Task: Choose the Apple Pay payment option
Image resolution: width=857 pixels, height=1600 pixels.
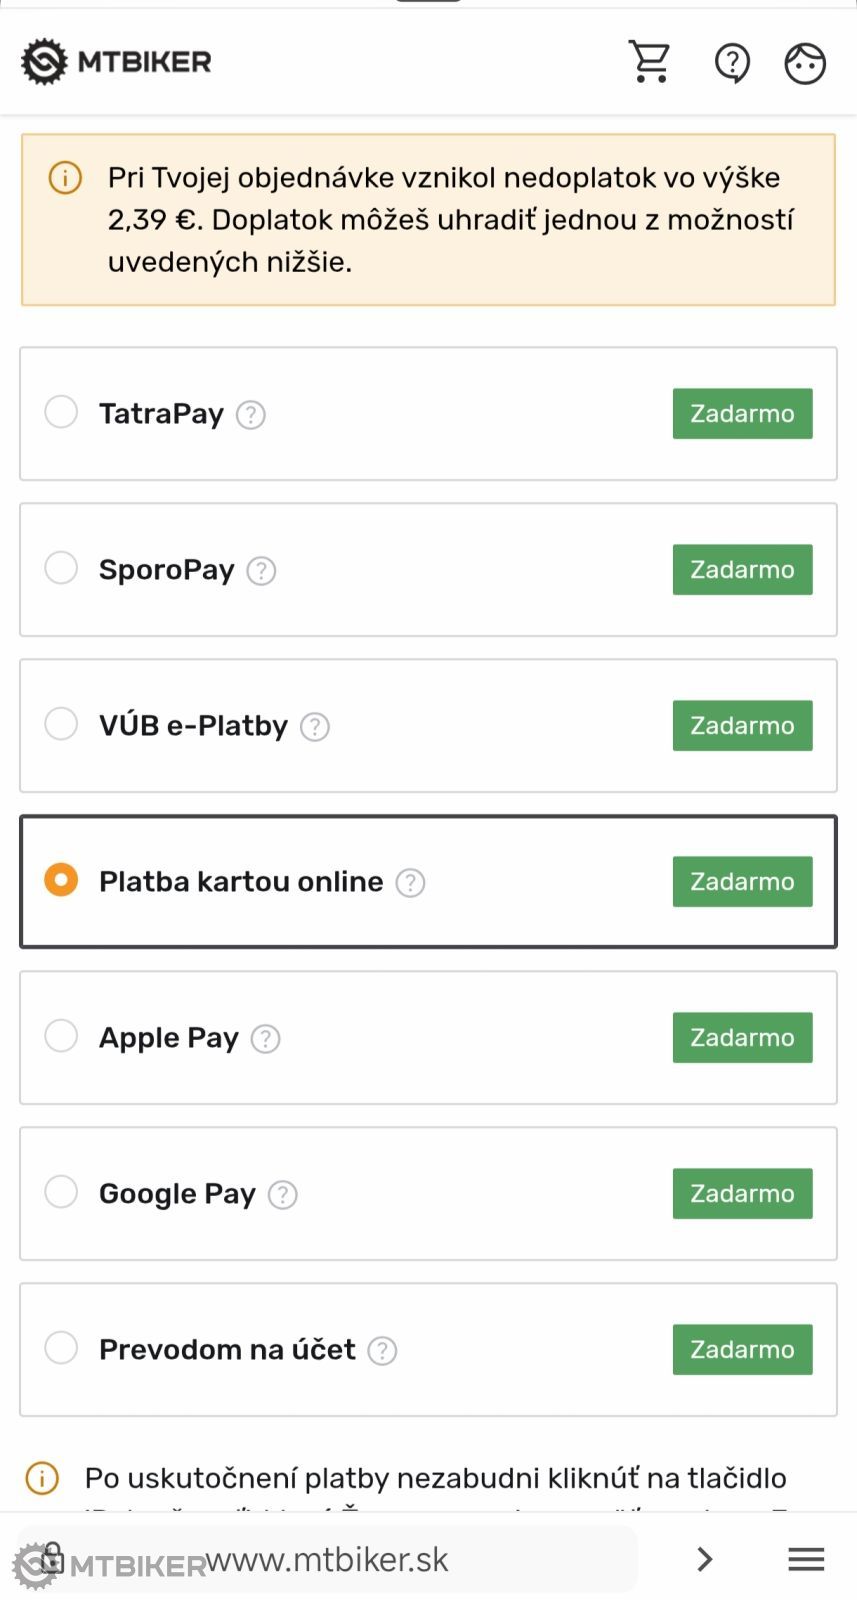Action: [61, 1036]
